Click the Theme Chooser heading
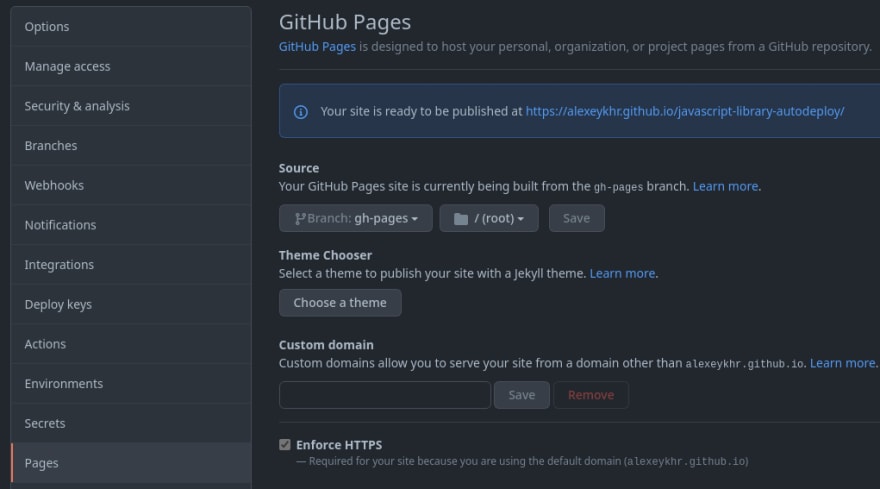Screen dimensions: 880x489 point(326,255)
